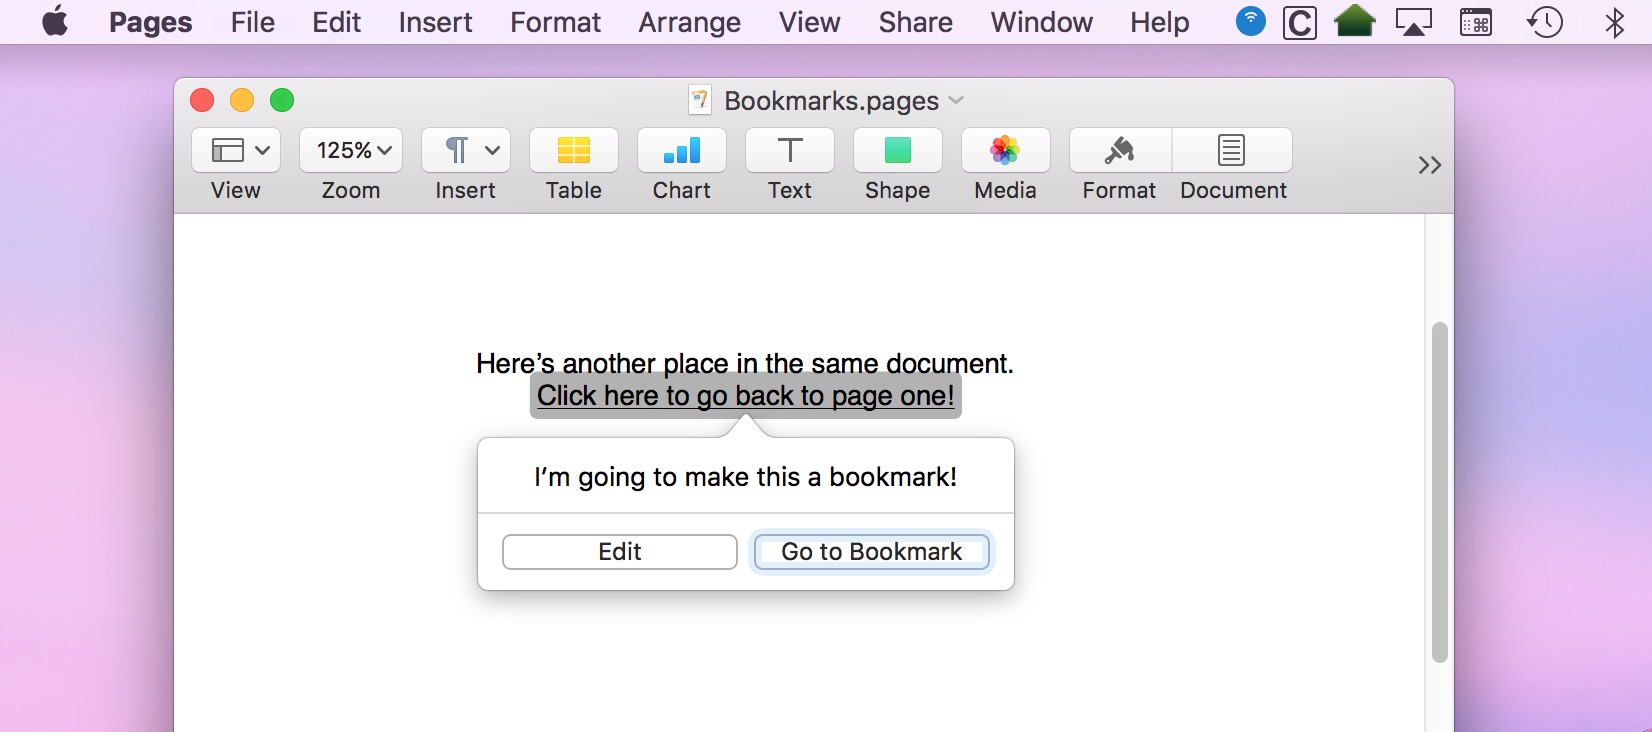Show the Format inspector brush icon

[x=1120, y=150]
